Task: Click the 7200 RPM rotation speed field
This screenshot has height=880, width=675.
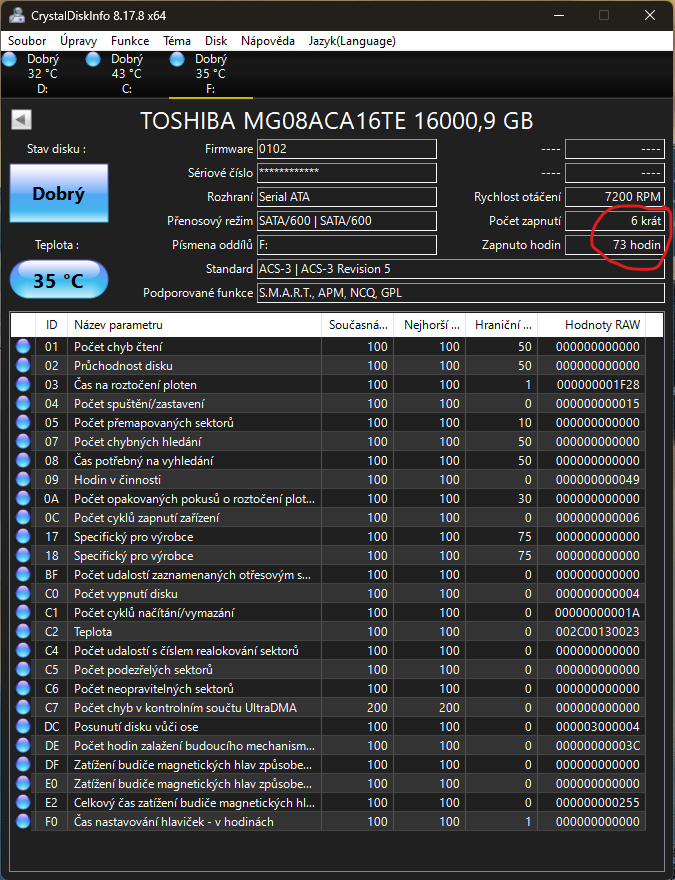Action: point(615,197)
